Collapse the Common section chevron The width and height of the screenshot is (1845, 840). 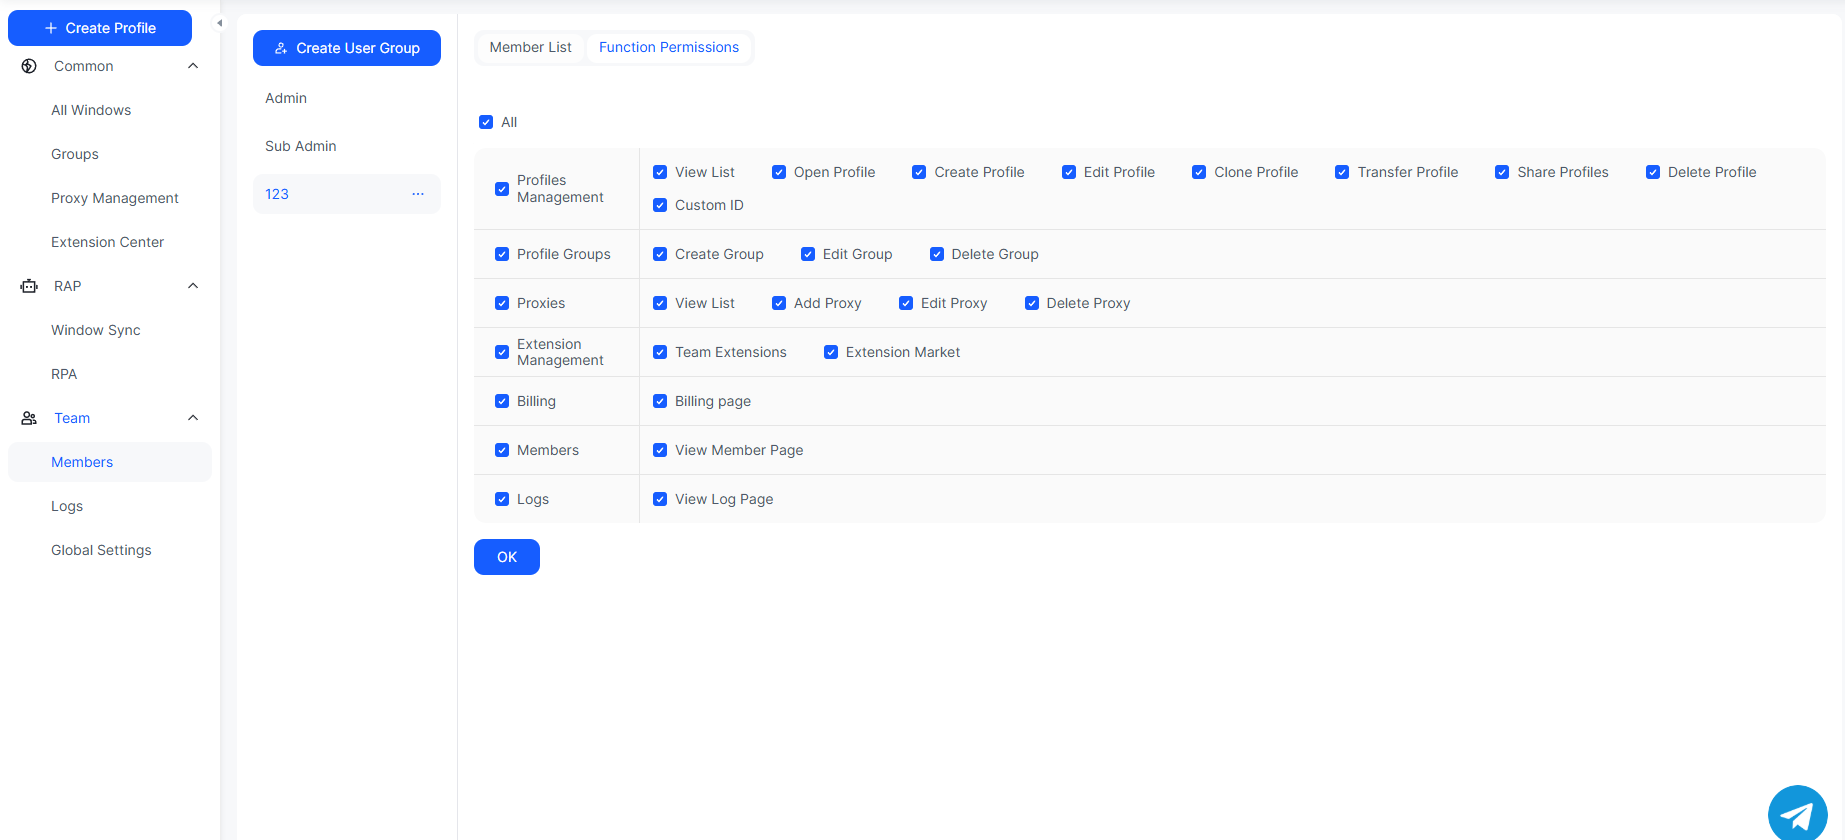point(193,66)
